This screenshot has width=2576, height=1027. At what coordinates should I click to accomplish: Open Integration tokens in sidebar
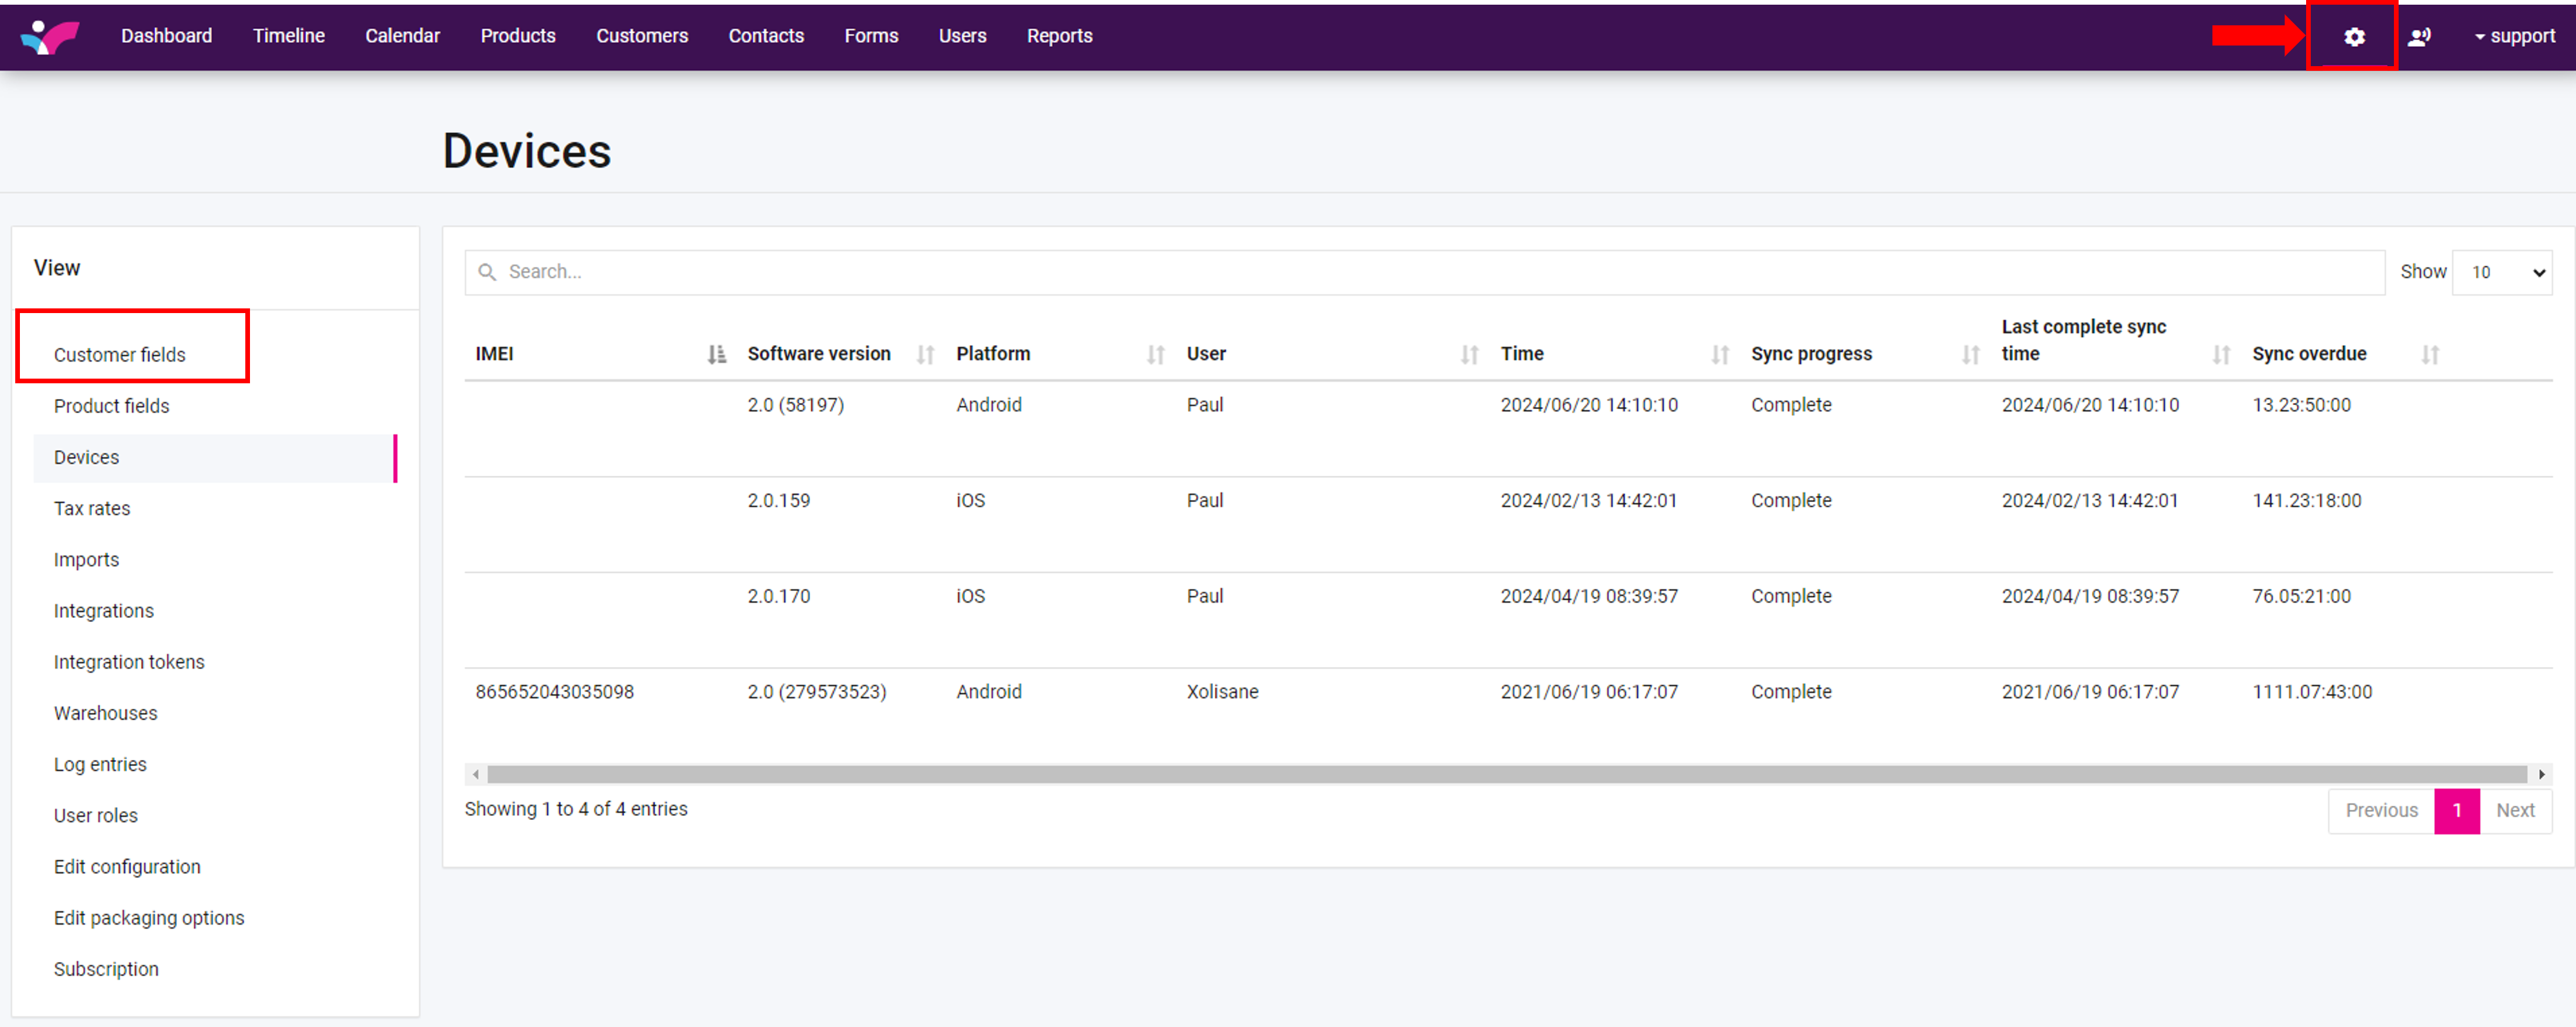click(129, 662)
